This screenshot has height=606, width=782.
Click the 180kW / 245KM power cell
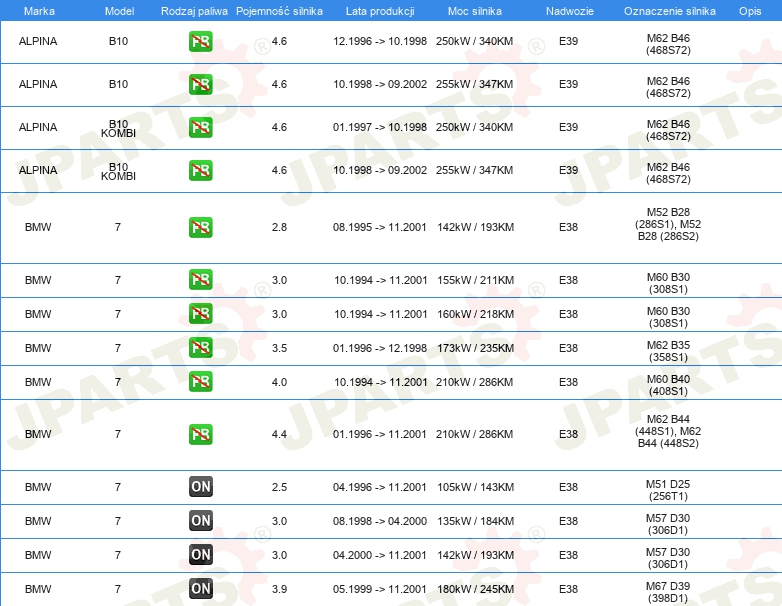[474, 589]
